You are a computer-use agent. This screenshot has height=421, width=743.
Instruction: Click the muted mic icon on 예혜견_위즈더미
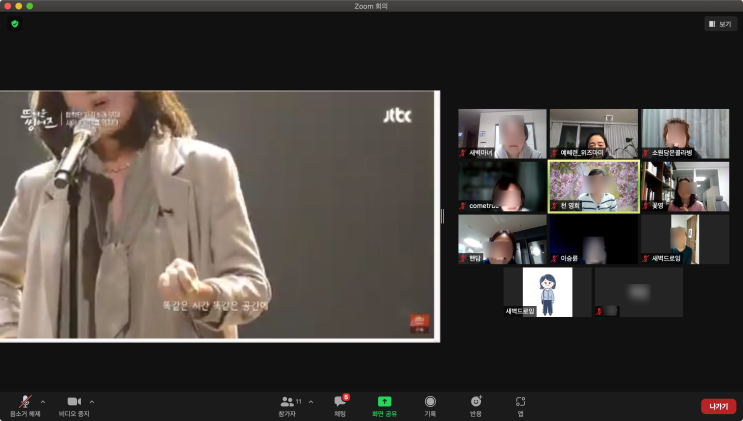(x=554, y=153)
